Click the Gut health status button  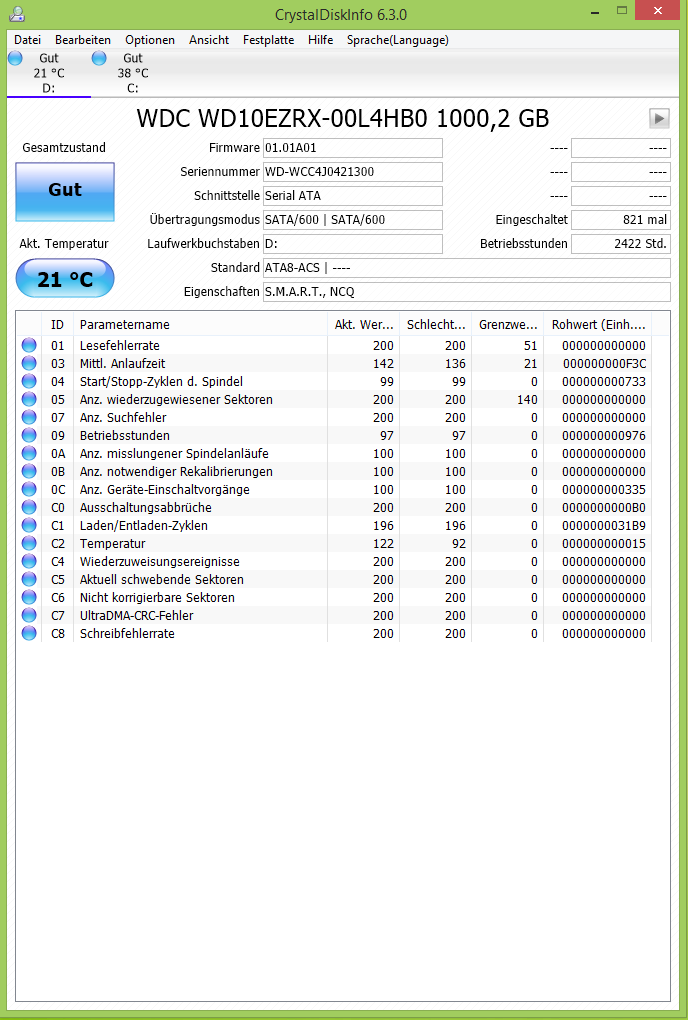(65, 192)
